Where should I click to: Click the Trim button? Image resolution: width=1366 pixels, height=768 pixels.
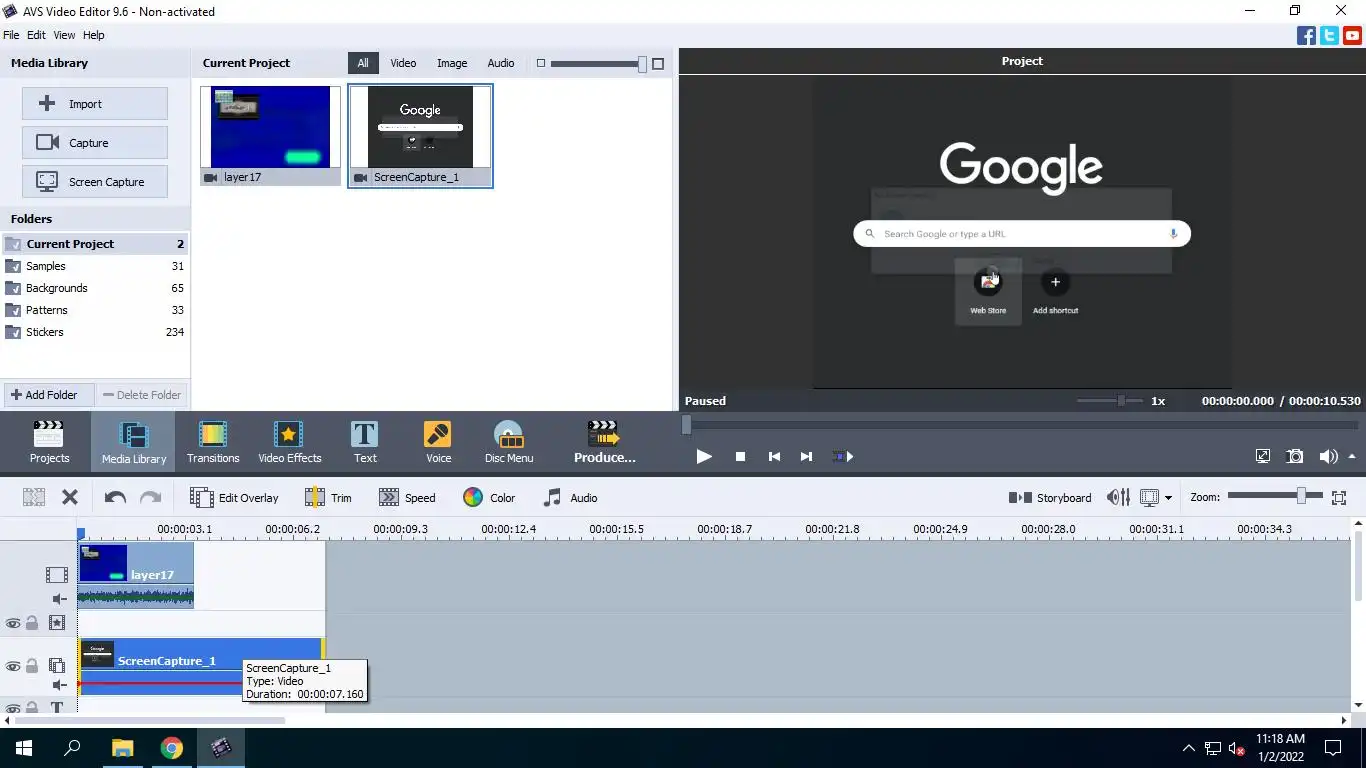328,497
